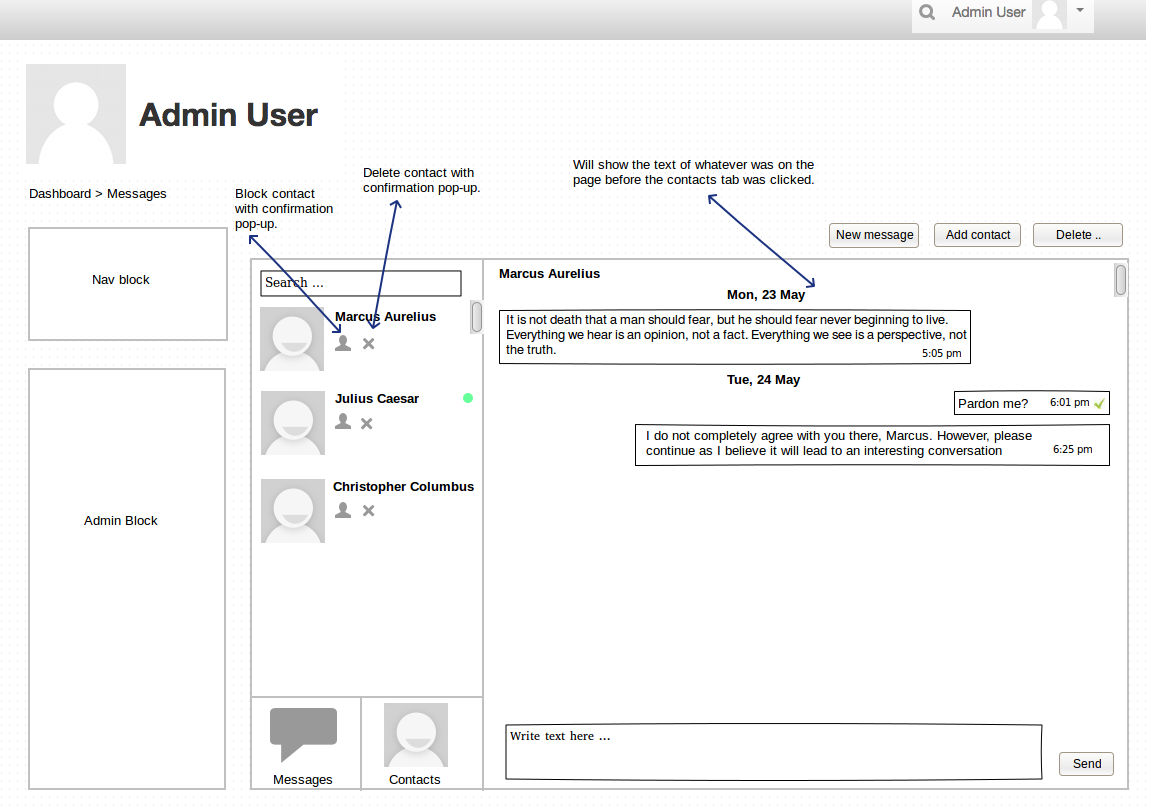Image resolution: width=1151 pixels, height=810 pixels.
Task: Click the Marcus Aurelius quote message at 5:05 pm
Action: (734, 337)
